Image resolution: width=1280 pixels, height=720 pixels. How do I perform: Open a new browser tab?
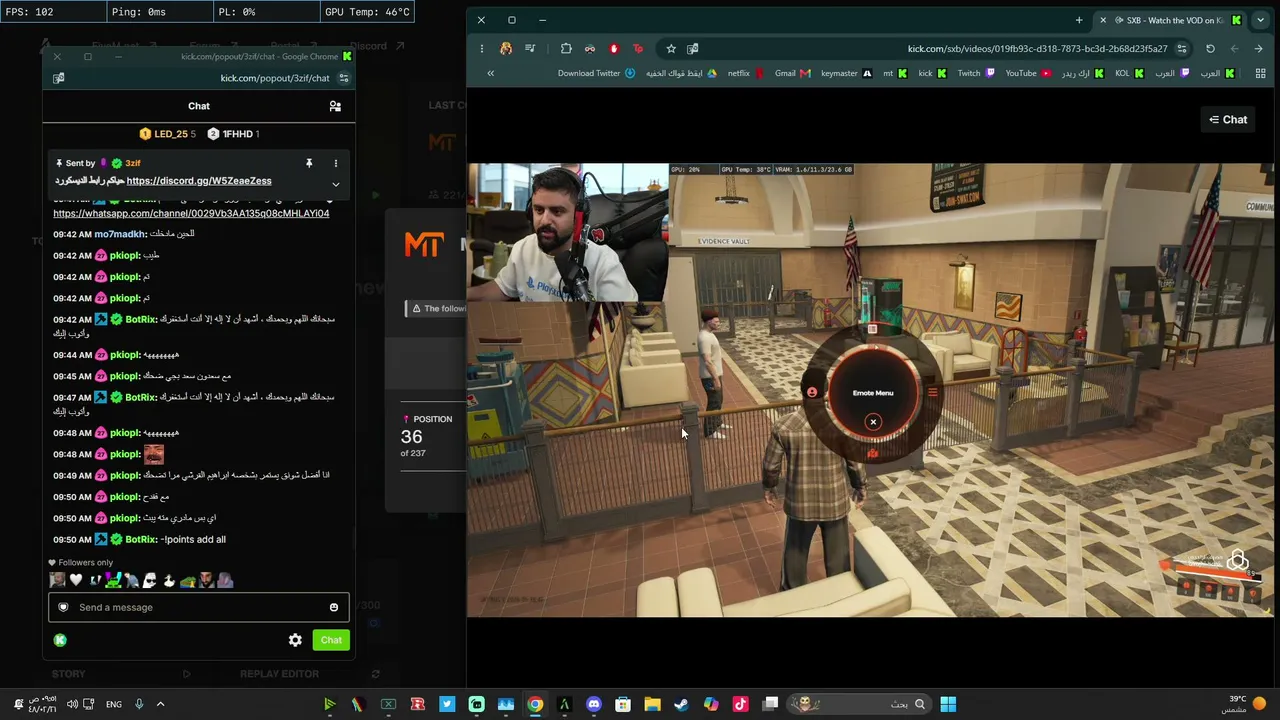click(1079, 20)
